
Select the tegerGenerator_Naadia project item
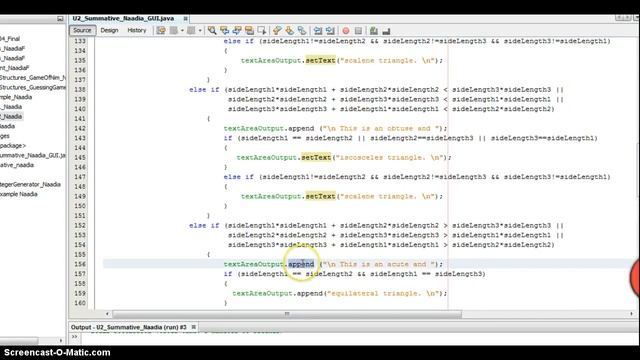(x=30, y=184)
